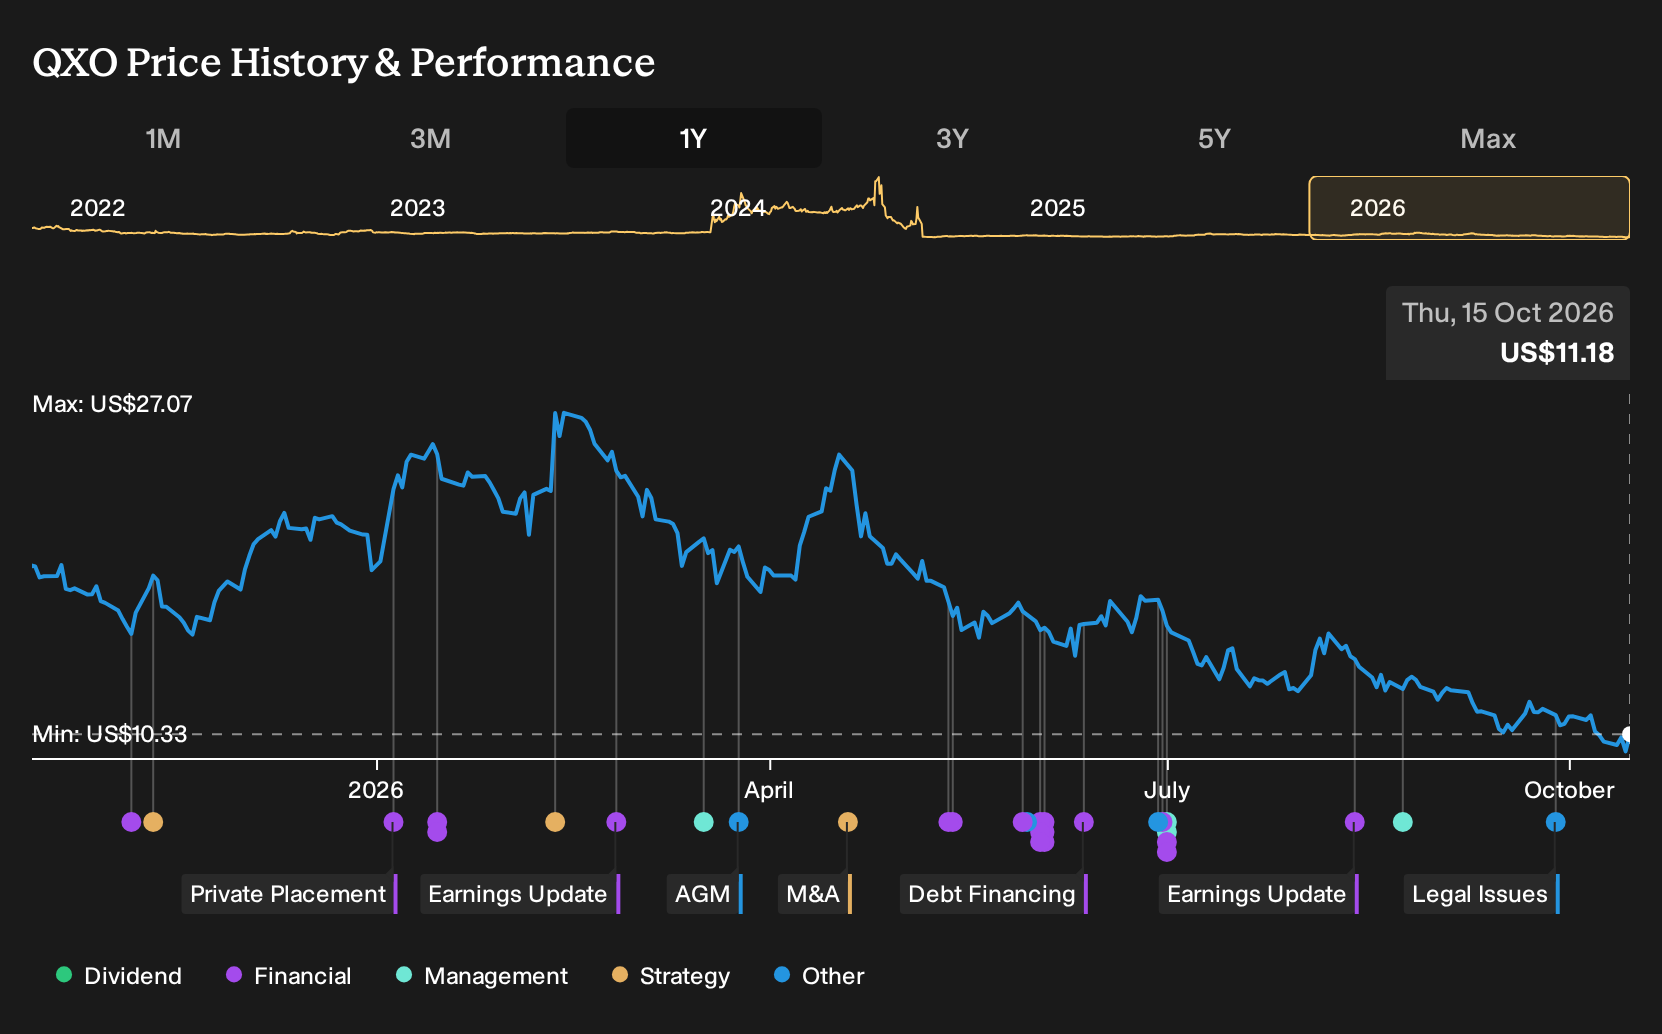Viewport: 1662px width, 1034px height.
Task: Toggle the Financial legend filter
Action: (289, 976)
